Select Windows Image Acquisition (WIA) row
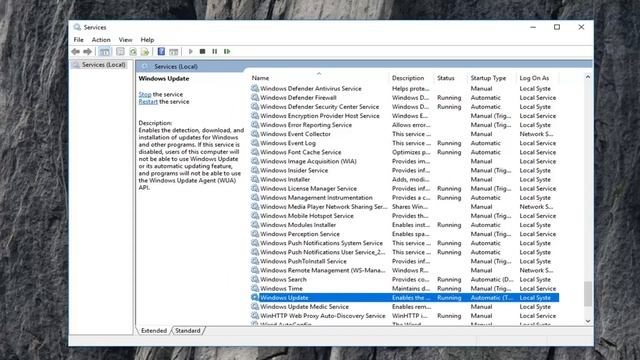The width and height of the screenshot is (640, 360). pos(404,161)
